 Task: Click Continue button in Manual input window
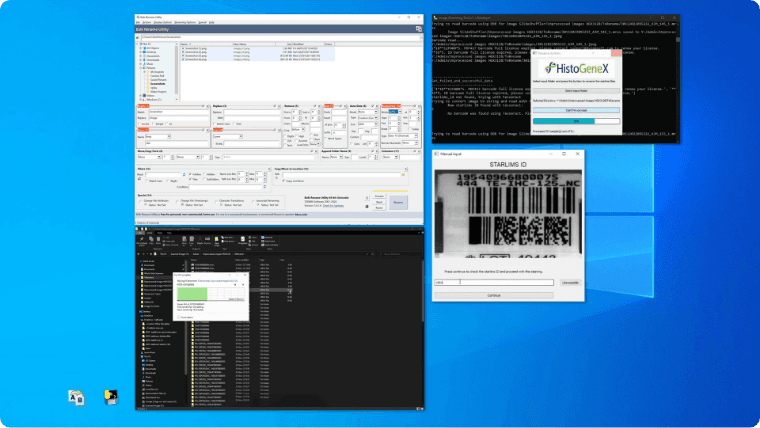(x=493, y=295)
